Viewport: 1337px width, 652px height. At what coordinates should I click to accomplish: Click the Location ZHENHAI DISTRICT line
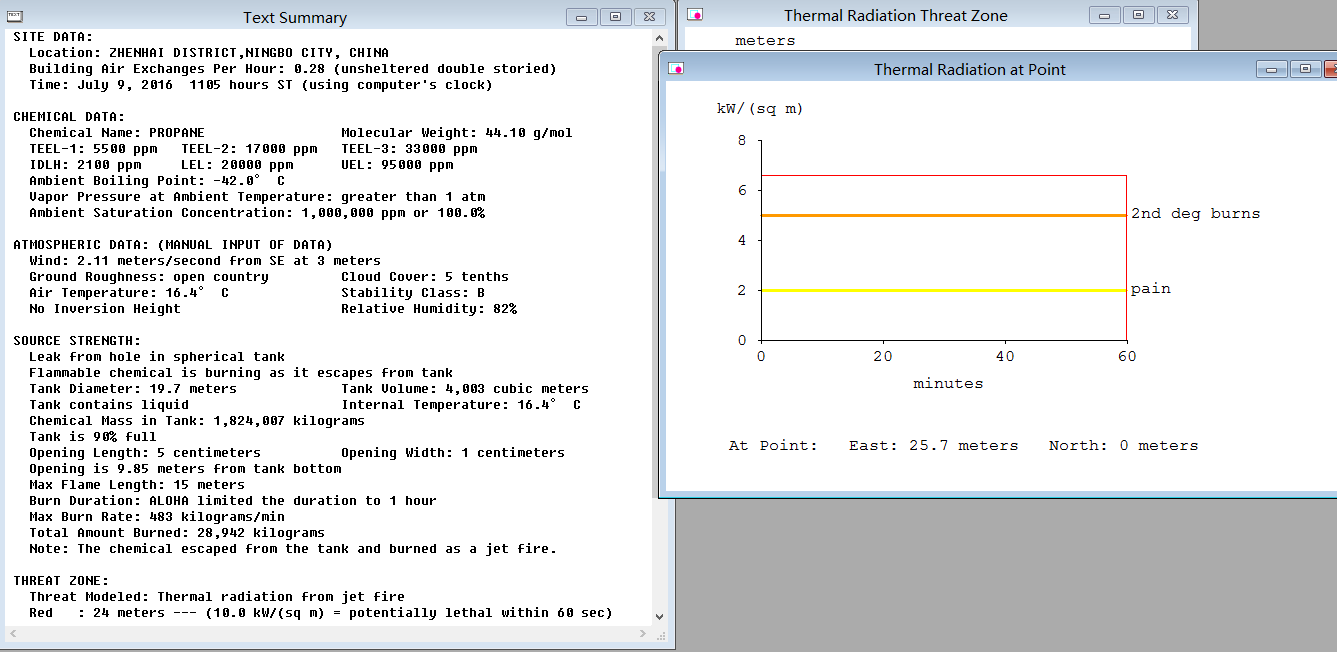click(x=209, y=53)
